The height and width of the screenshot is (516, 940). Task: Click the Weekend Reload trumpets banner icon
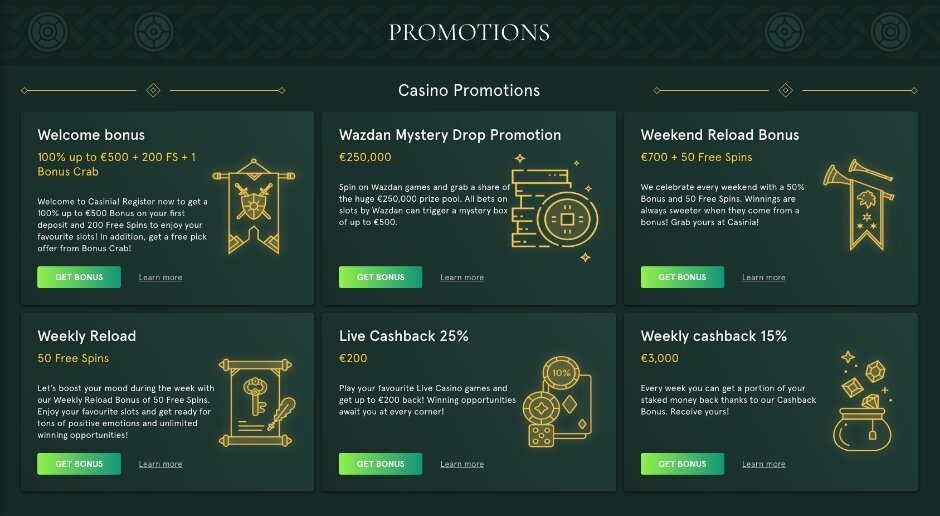856,205
